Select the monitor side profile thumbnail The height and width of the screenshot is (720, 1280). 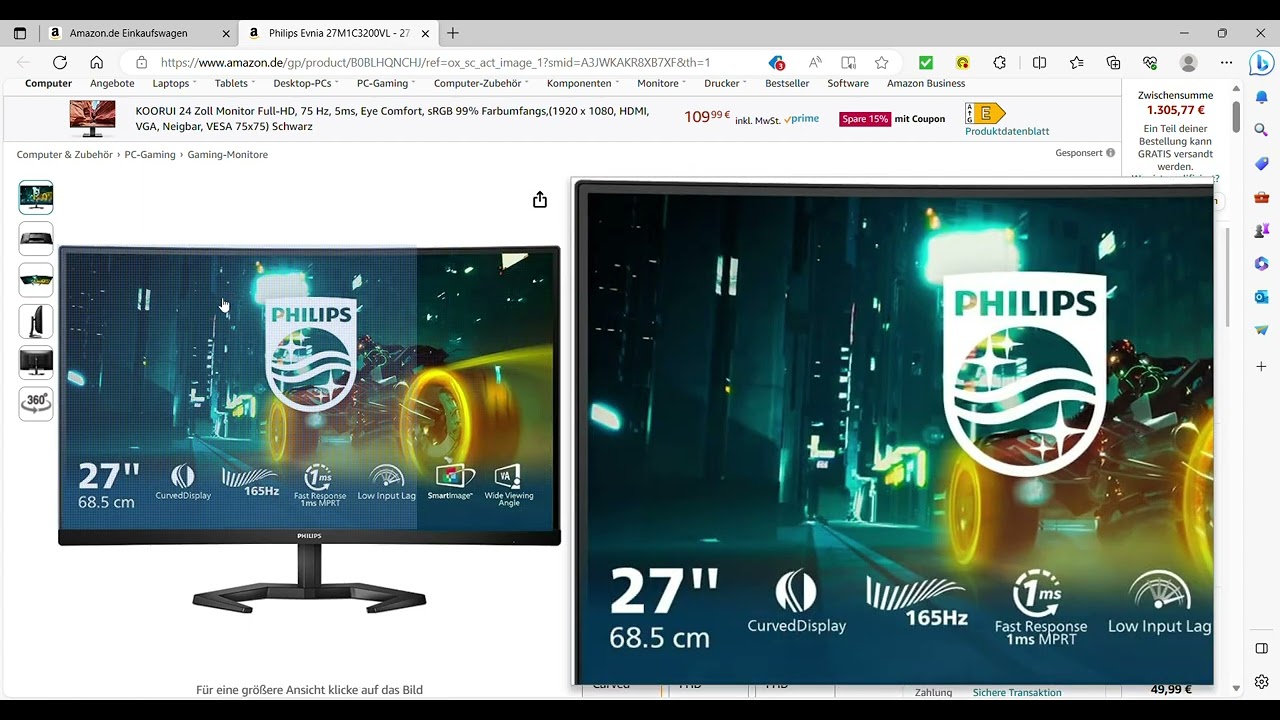coord(36,321)
